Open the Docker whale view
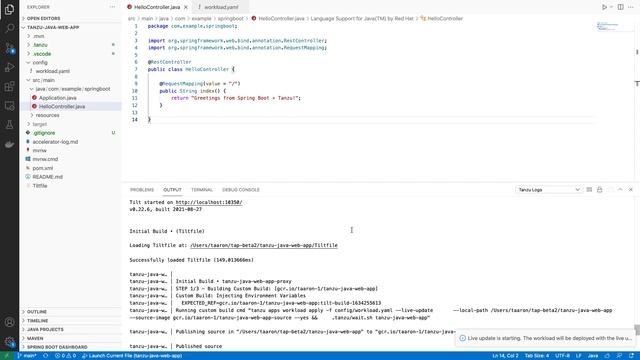This screenshot has height=360, width=640. (9, 144)
